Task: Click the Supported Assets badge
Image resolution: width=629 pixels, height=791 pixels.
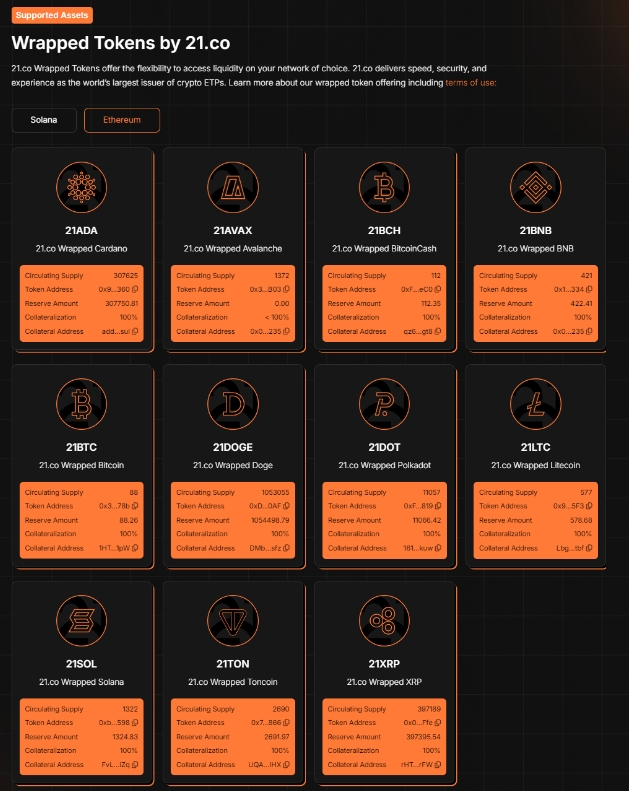Action: (x=52, y=15)
